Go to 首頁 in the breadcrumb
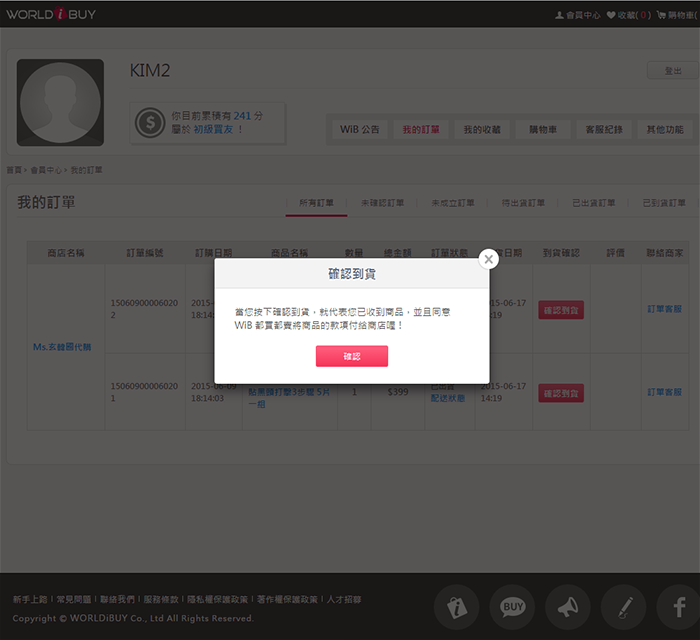This screenshot has height=640, width=700. tap(14, 170)
